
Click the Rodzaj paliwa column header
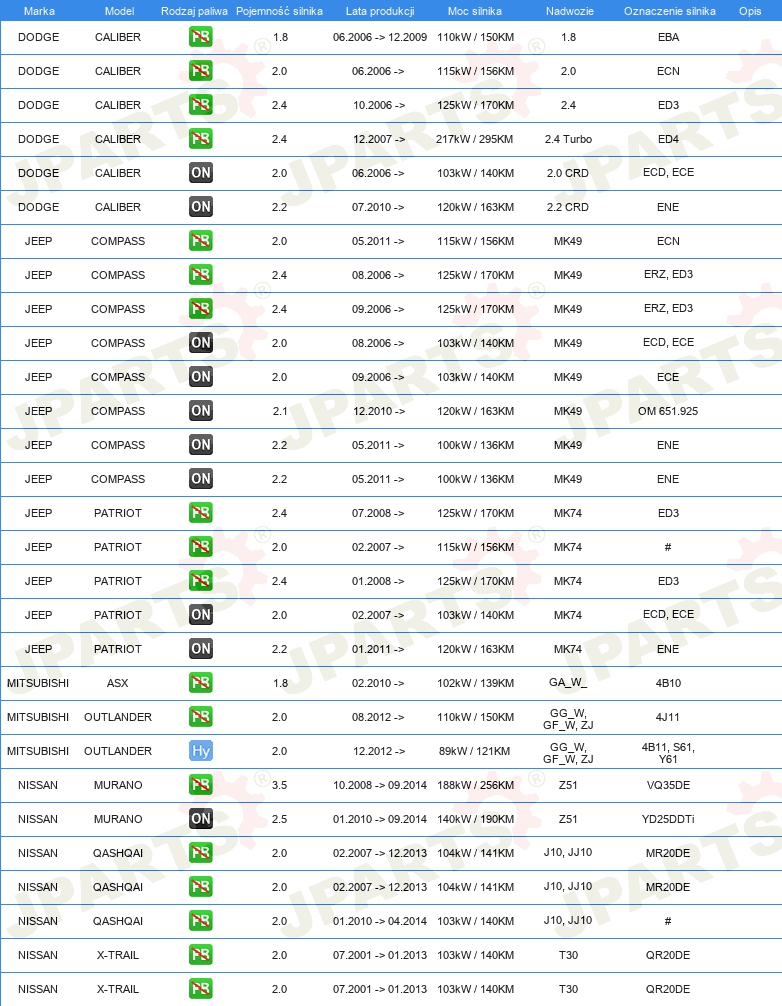[194, 11]
